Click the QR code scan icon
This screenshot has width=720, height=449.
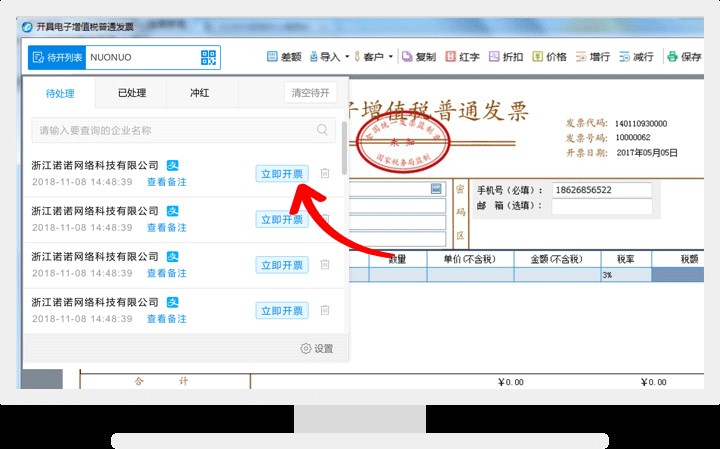208,57
